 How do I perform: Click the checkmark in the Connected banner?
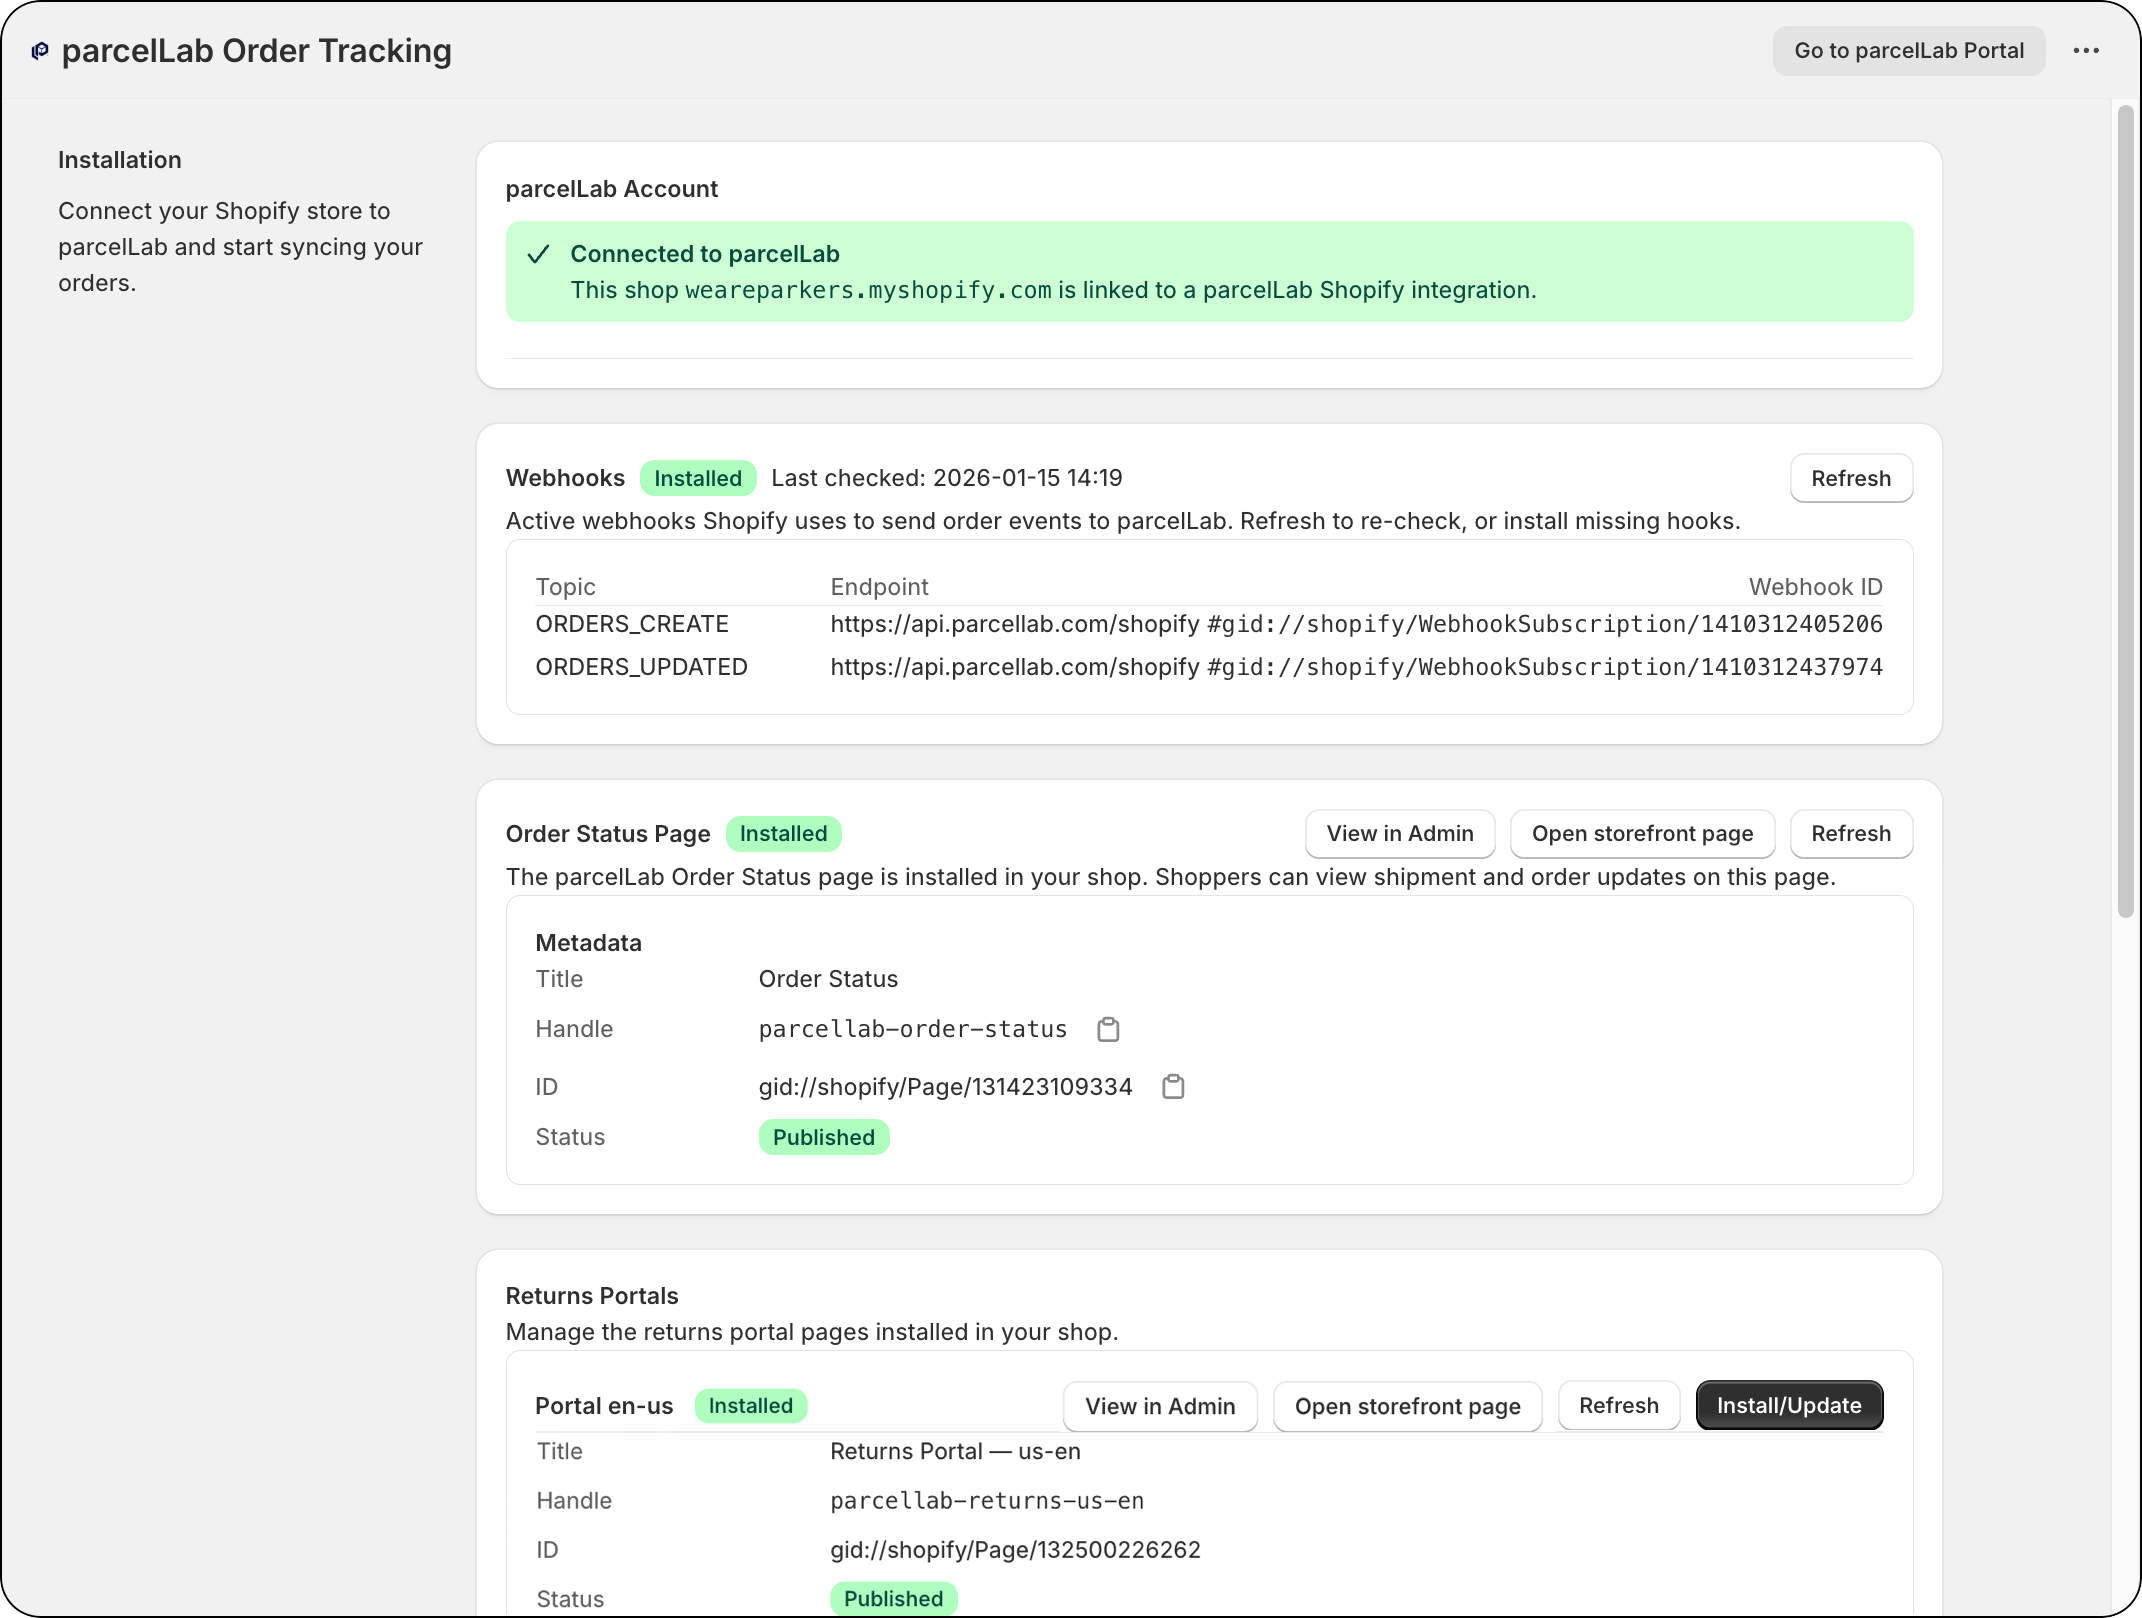(x=539, y=254)
